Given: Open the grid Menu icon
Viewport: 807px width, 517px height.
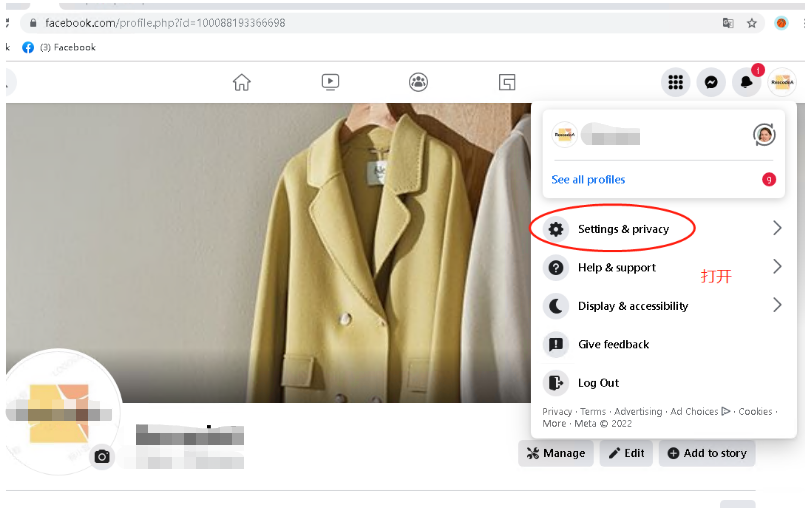Looking at the screenshot, I should click(676, 83).
